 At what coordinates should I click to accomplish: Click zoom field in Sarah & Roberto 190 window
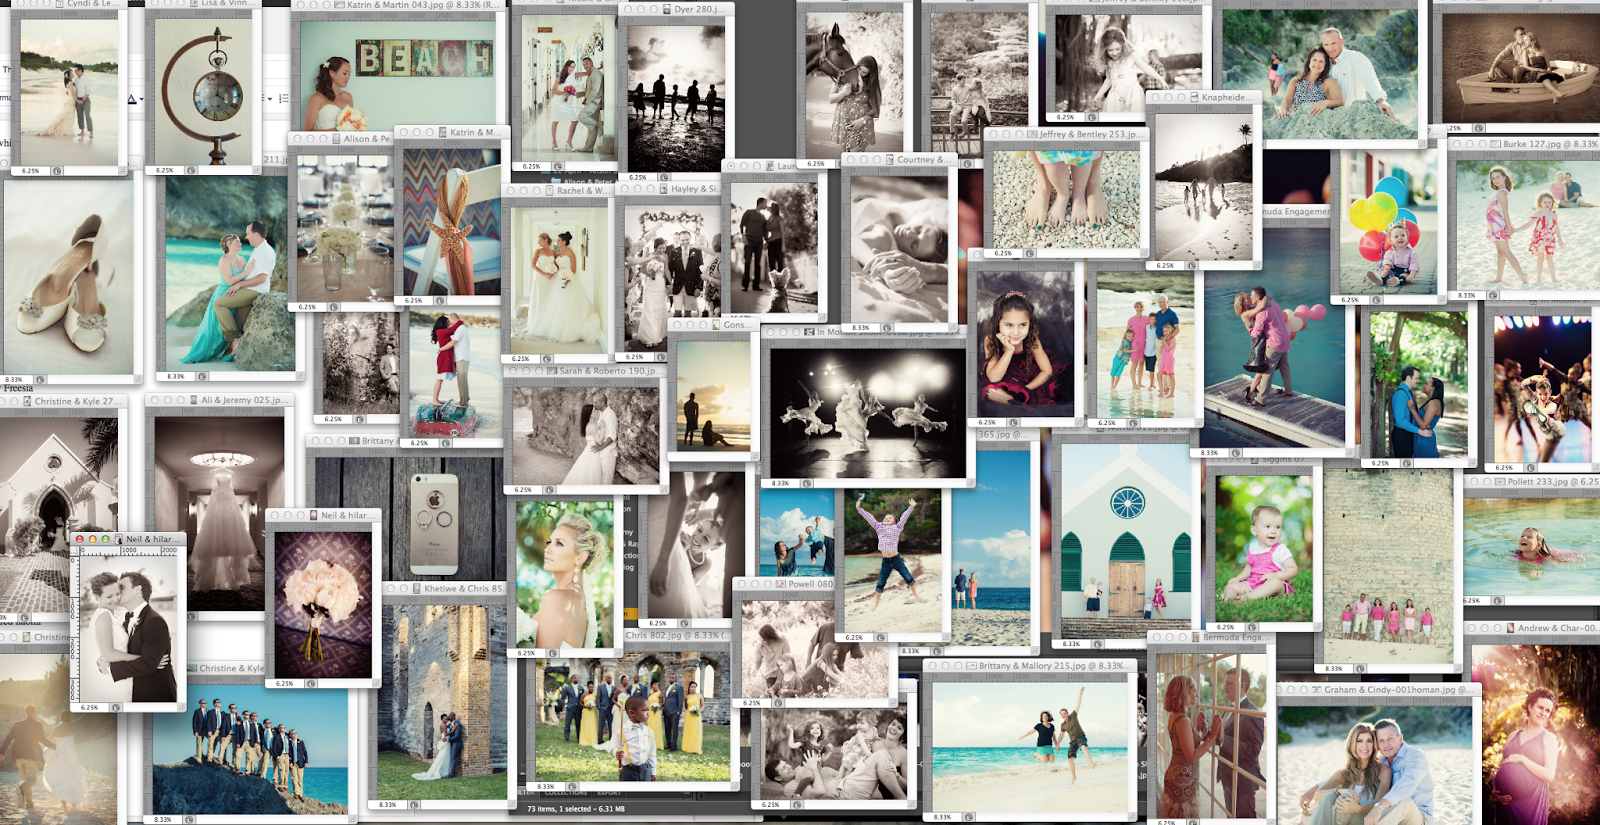(523, 490)
